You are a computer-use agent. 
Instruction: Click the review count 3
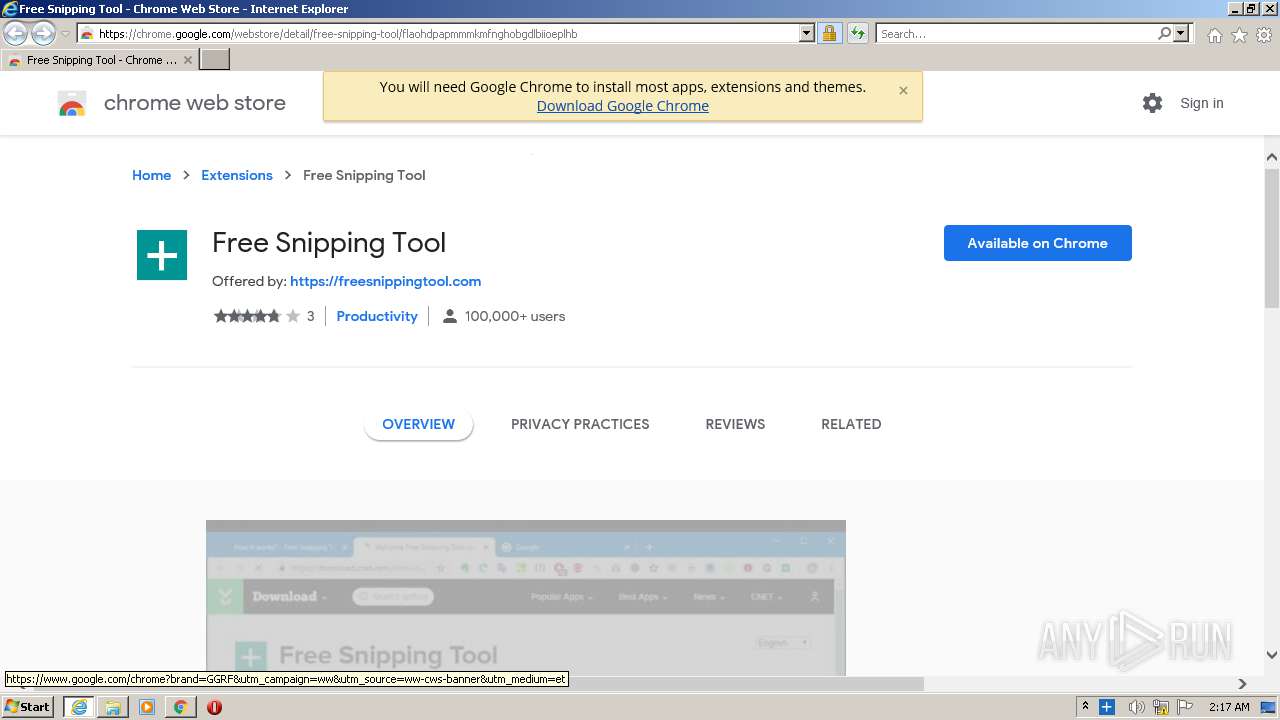310,316
